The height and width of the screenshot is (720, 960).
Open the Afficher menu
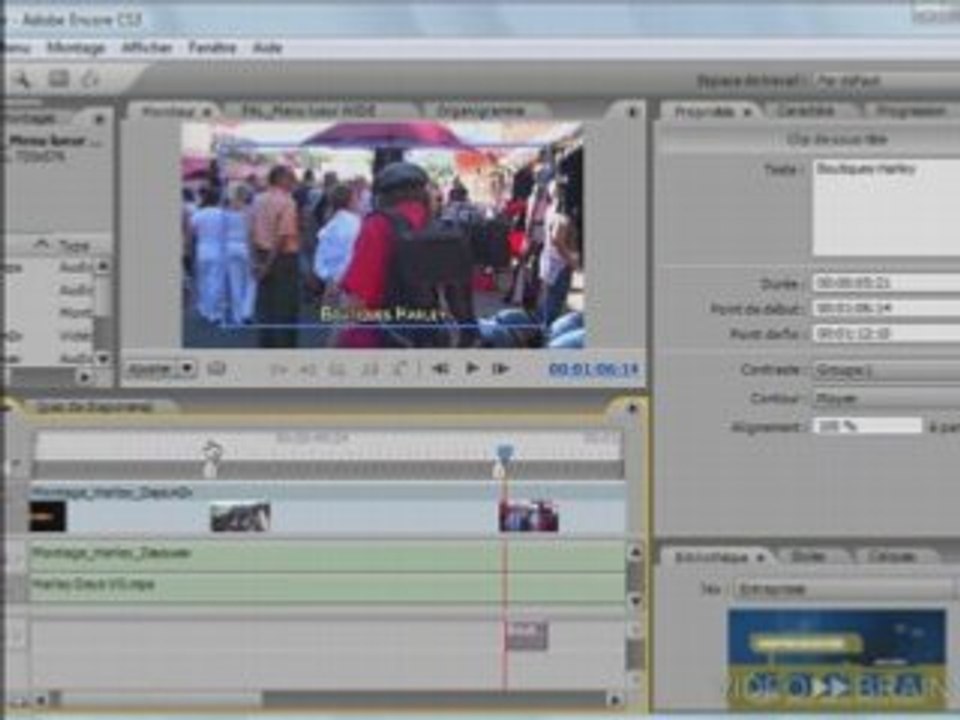coord(147,48)
